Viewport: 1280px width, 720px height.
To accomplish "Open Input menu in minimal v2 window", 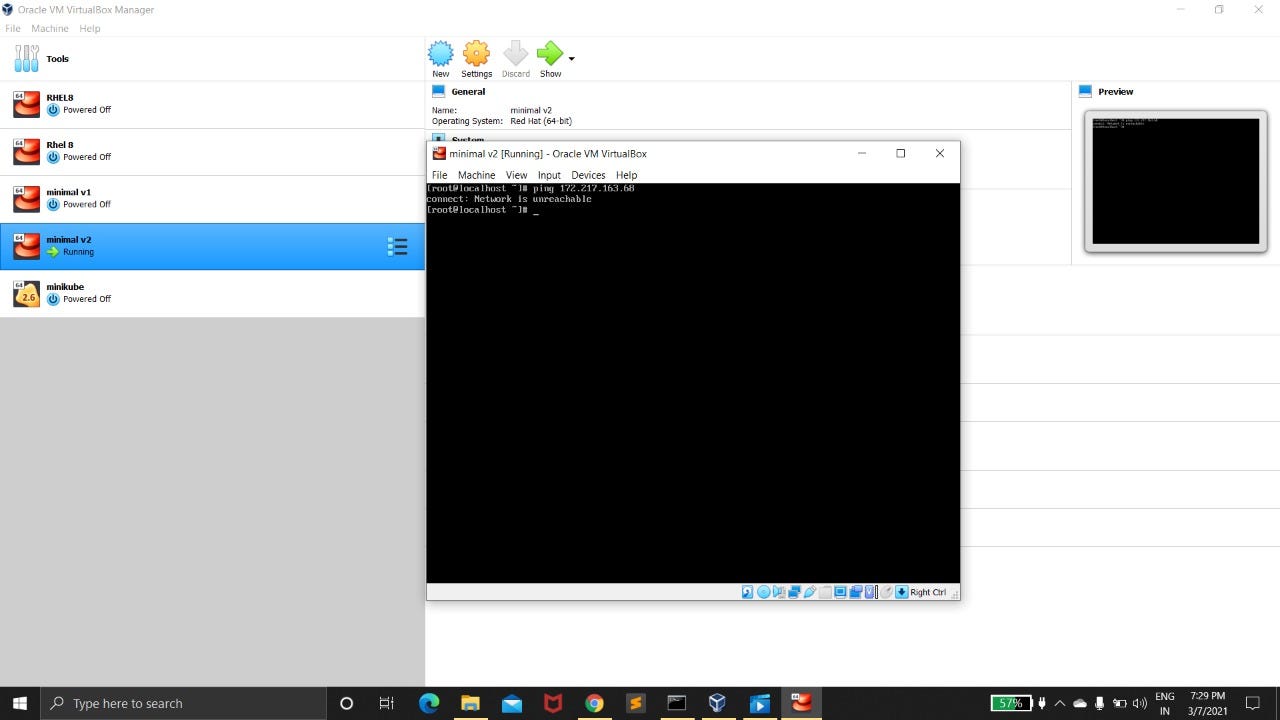I will pos(549,175).
